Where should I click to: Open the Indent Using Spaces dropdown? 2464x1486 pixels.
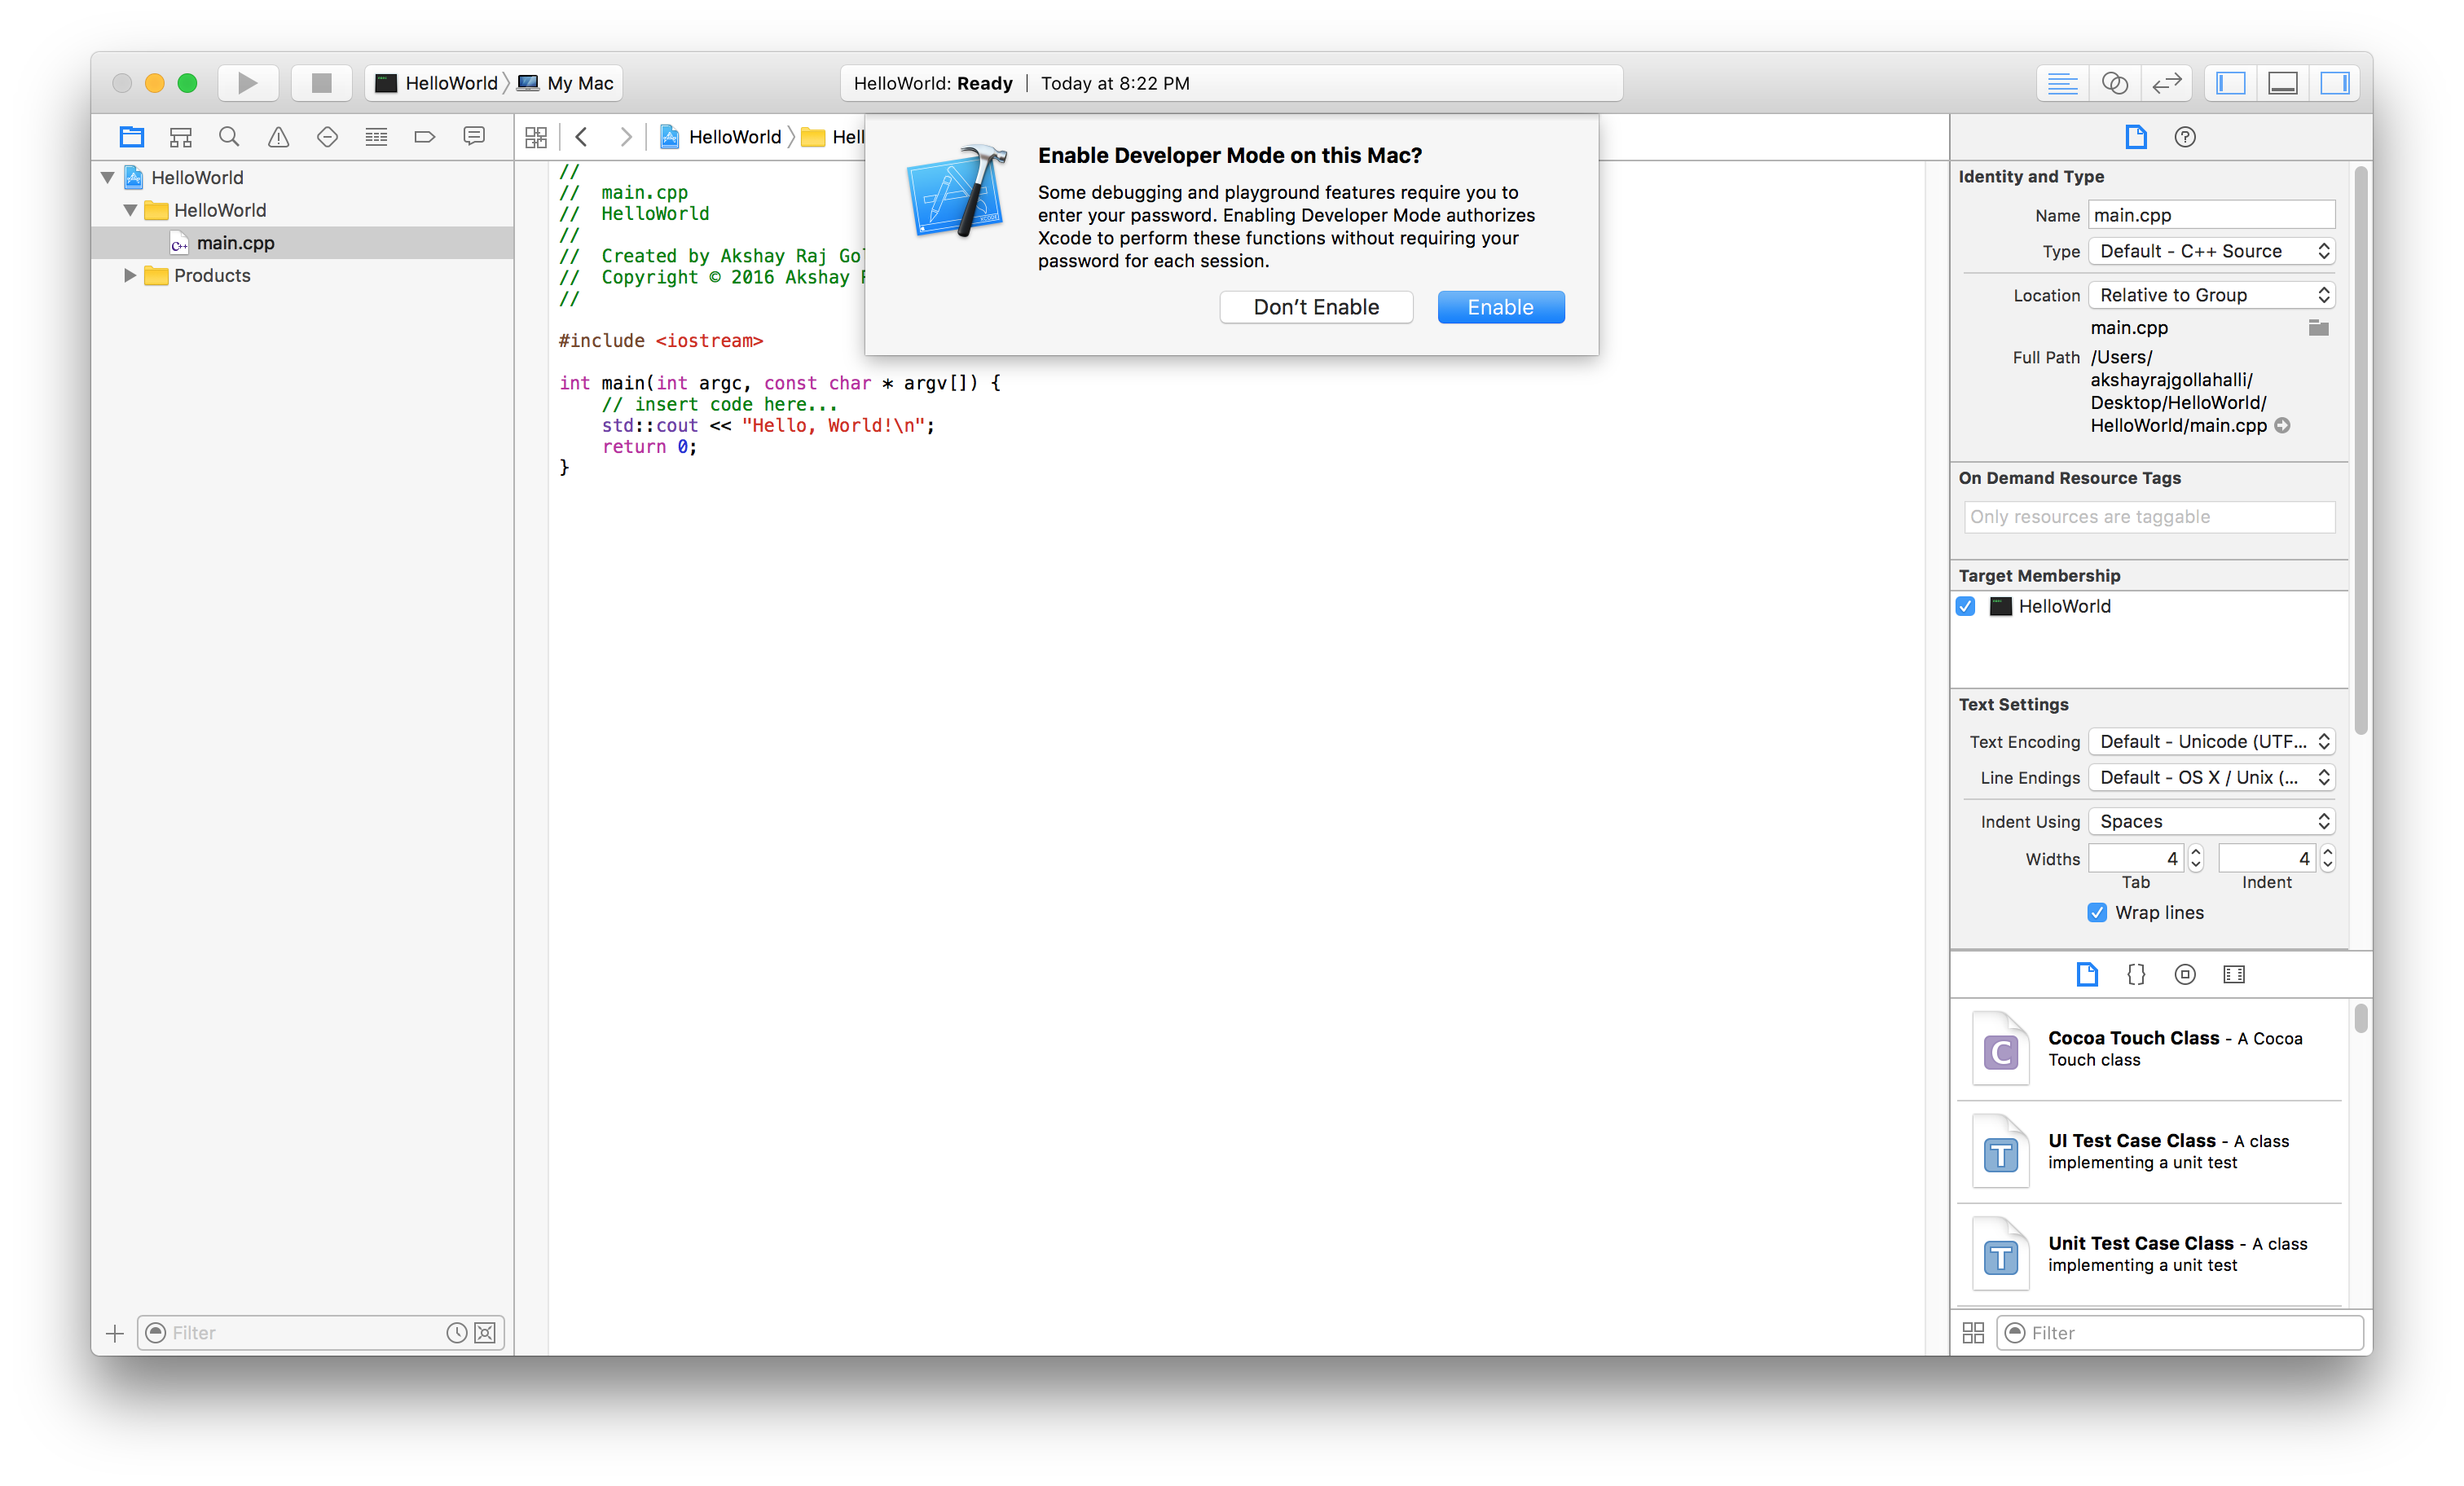tap(2211, 821)
